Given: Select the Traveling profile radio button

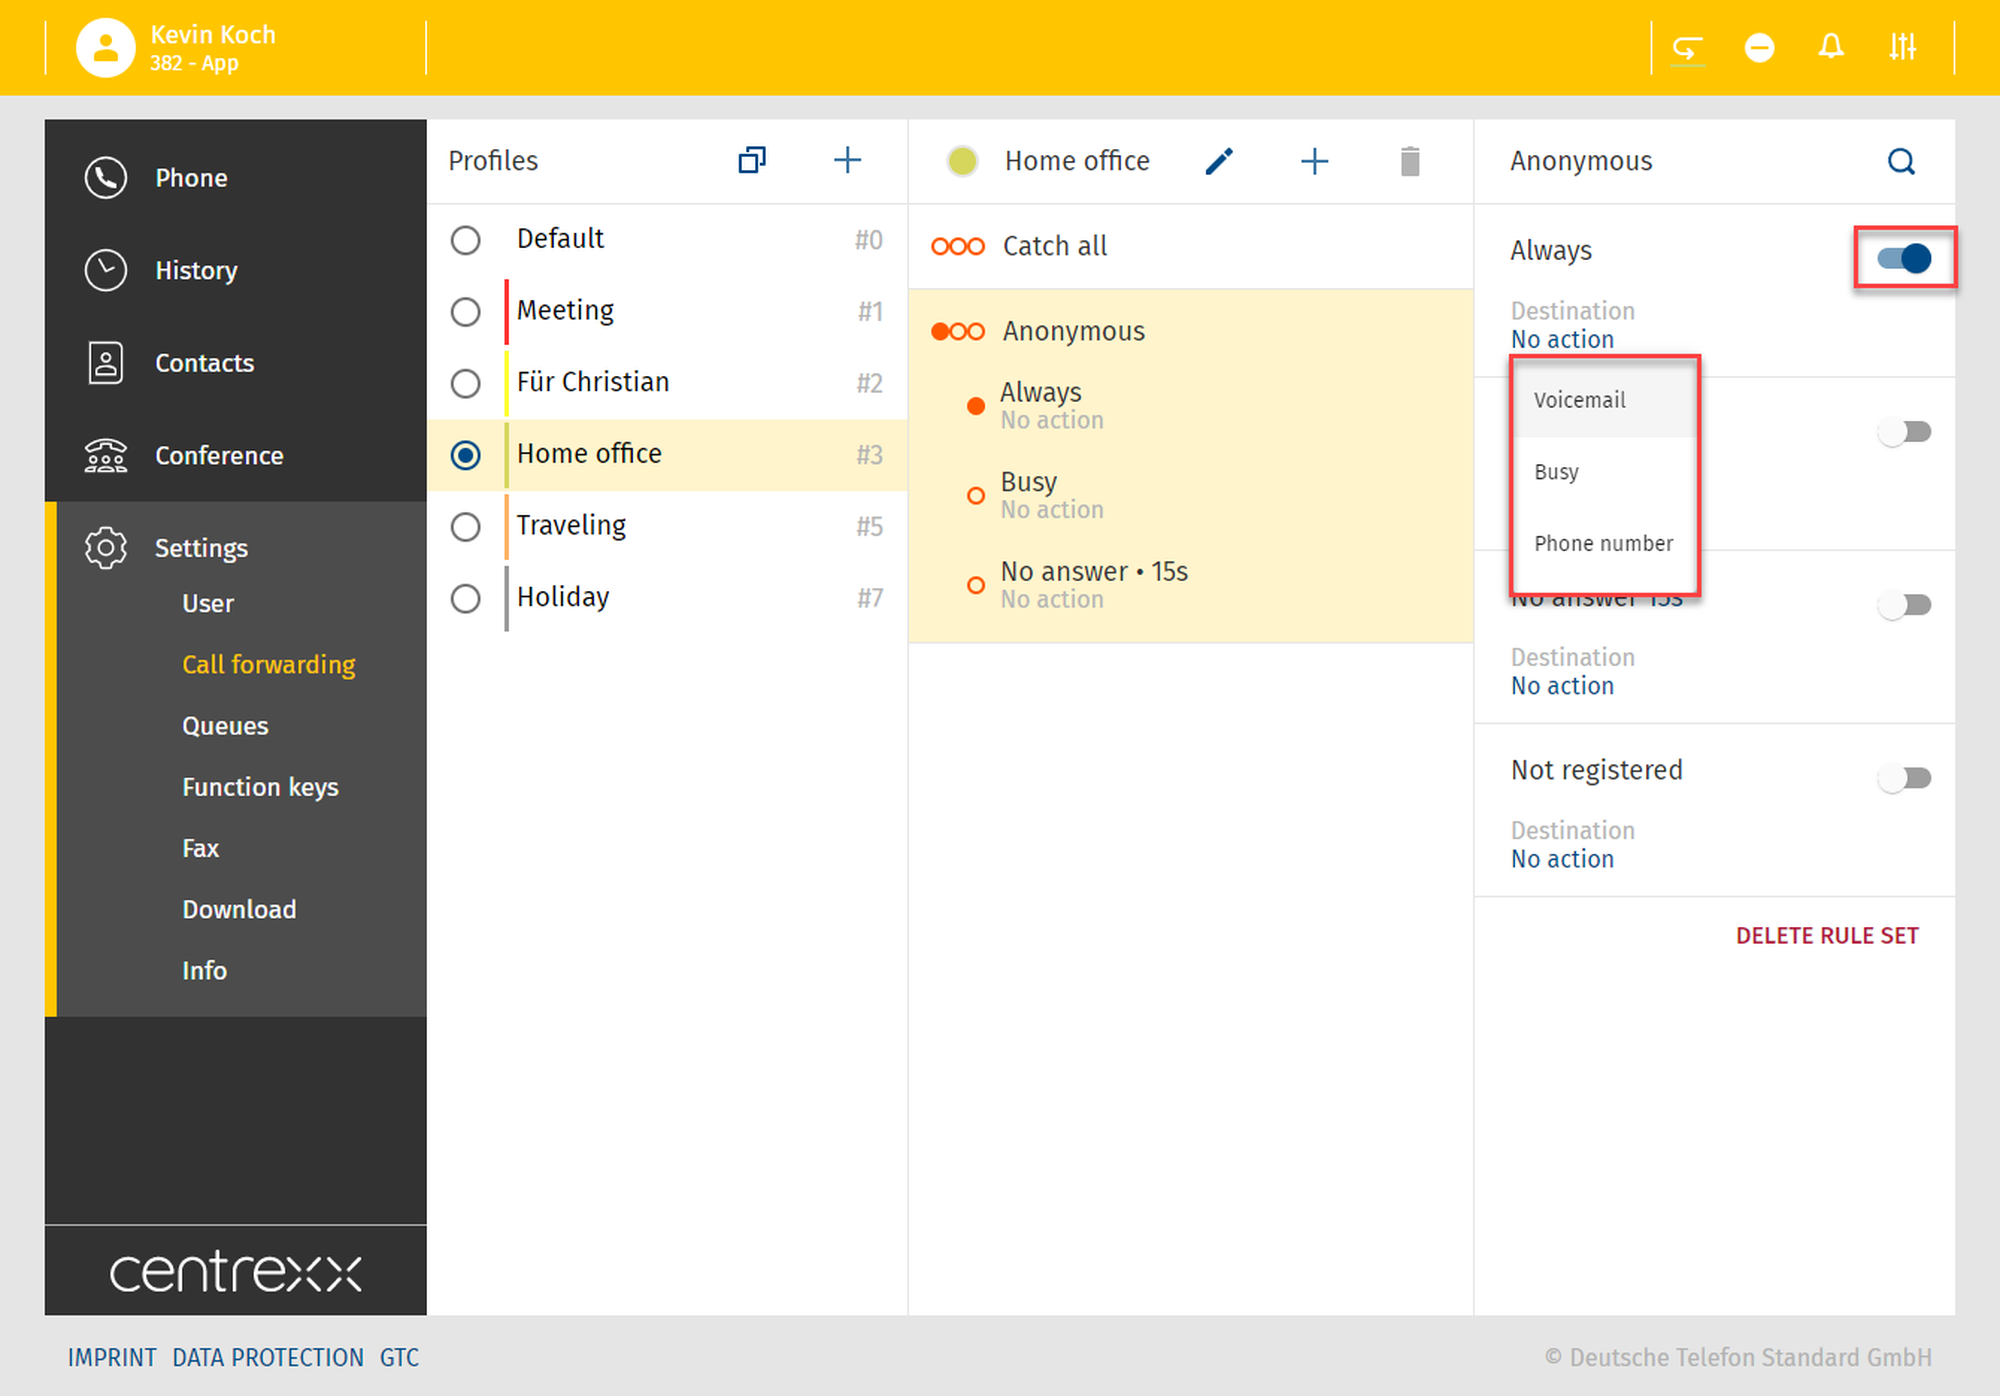Looking at the screenshot, I should [465, 526].
